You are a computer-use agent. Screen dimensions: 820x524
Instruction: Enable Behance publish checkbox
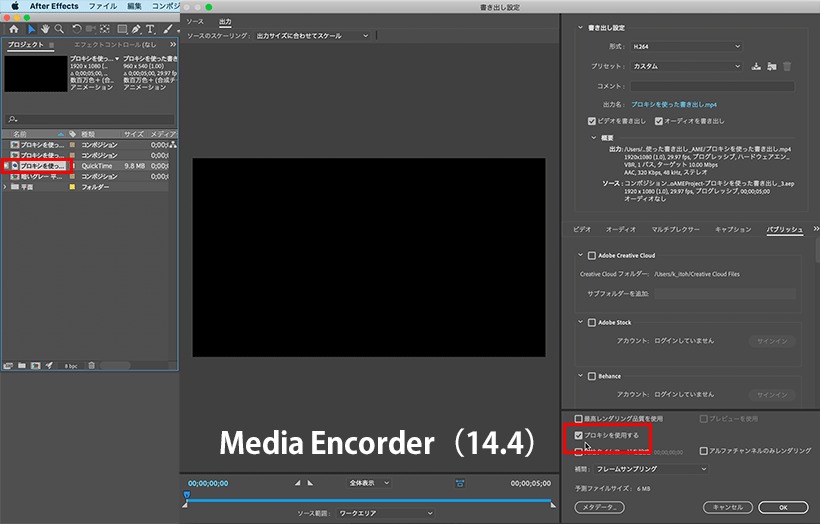coord(592,376)
